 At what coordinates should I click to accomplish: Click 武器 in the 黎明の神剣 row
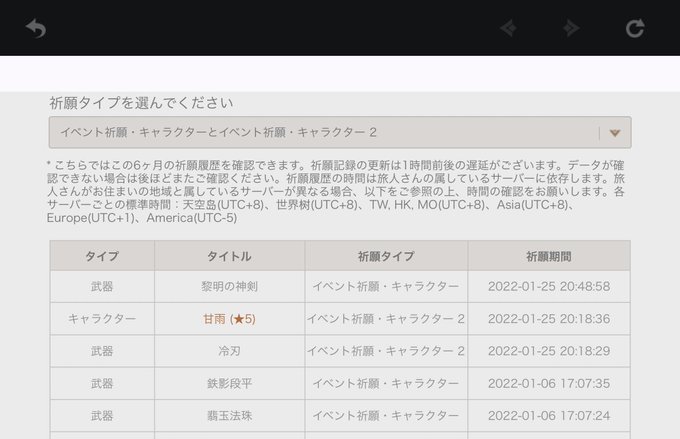pyautogui.click(x=102, y=286)
